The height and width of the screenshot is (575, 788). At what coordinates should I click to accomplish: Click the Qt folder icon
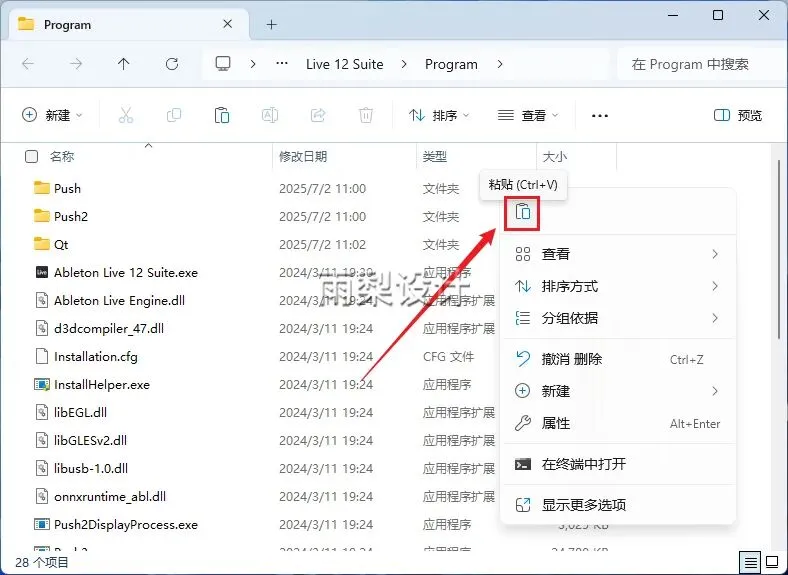pyautogui.click(x=42, y=244)
